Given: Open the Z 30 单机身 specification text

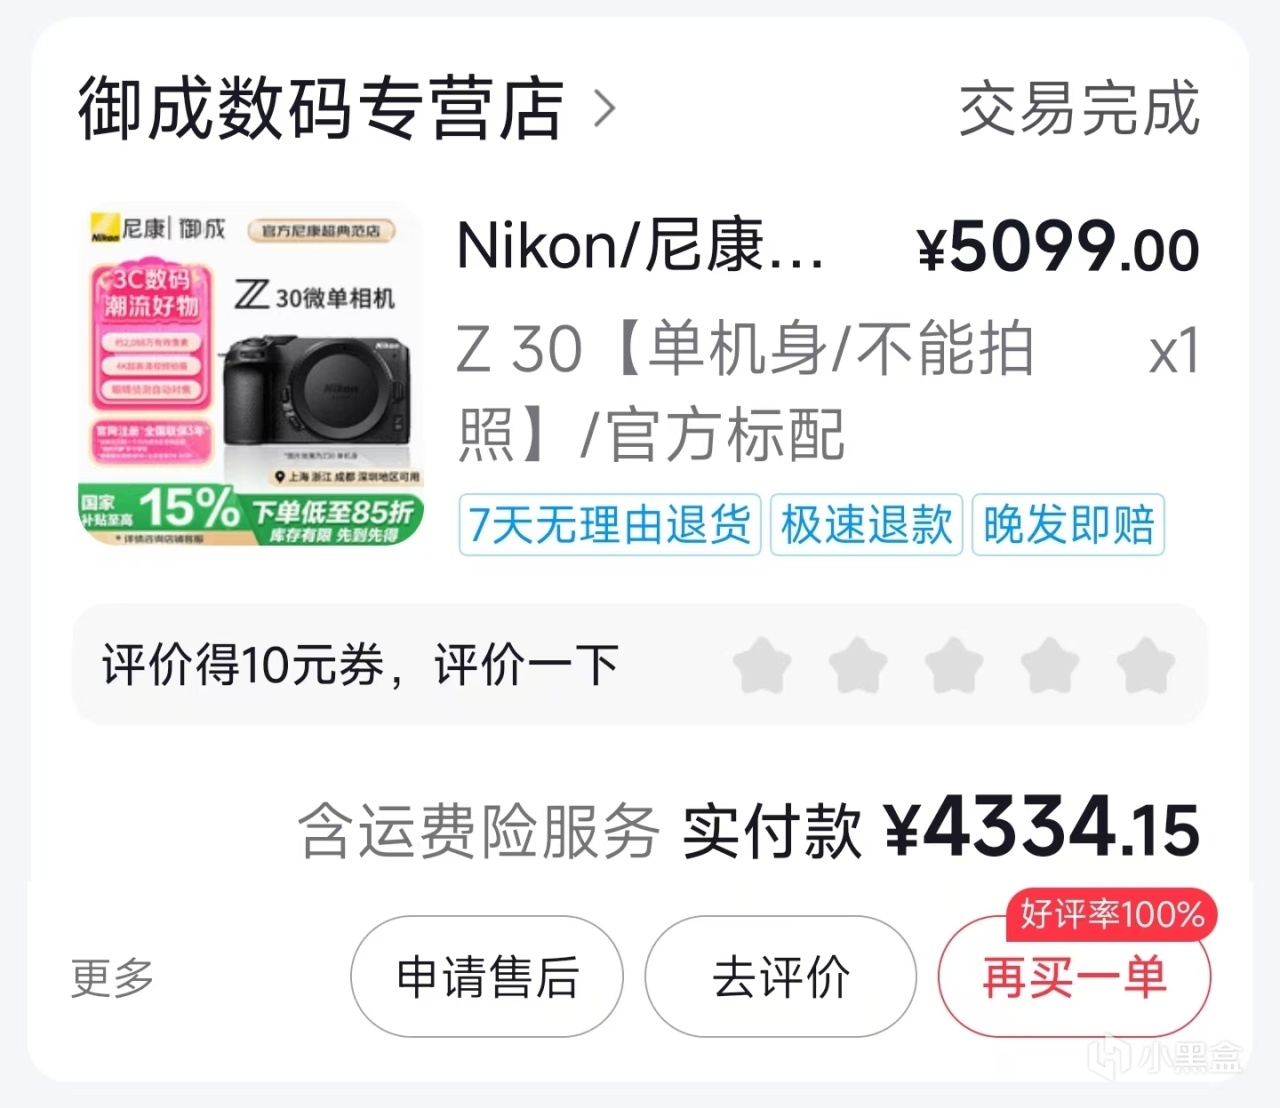Looking at the screenshot, I should click(745, 391).
